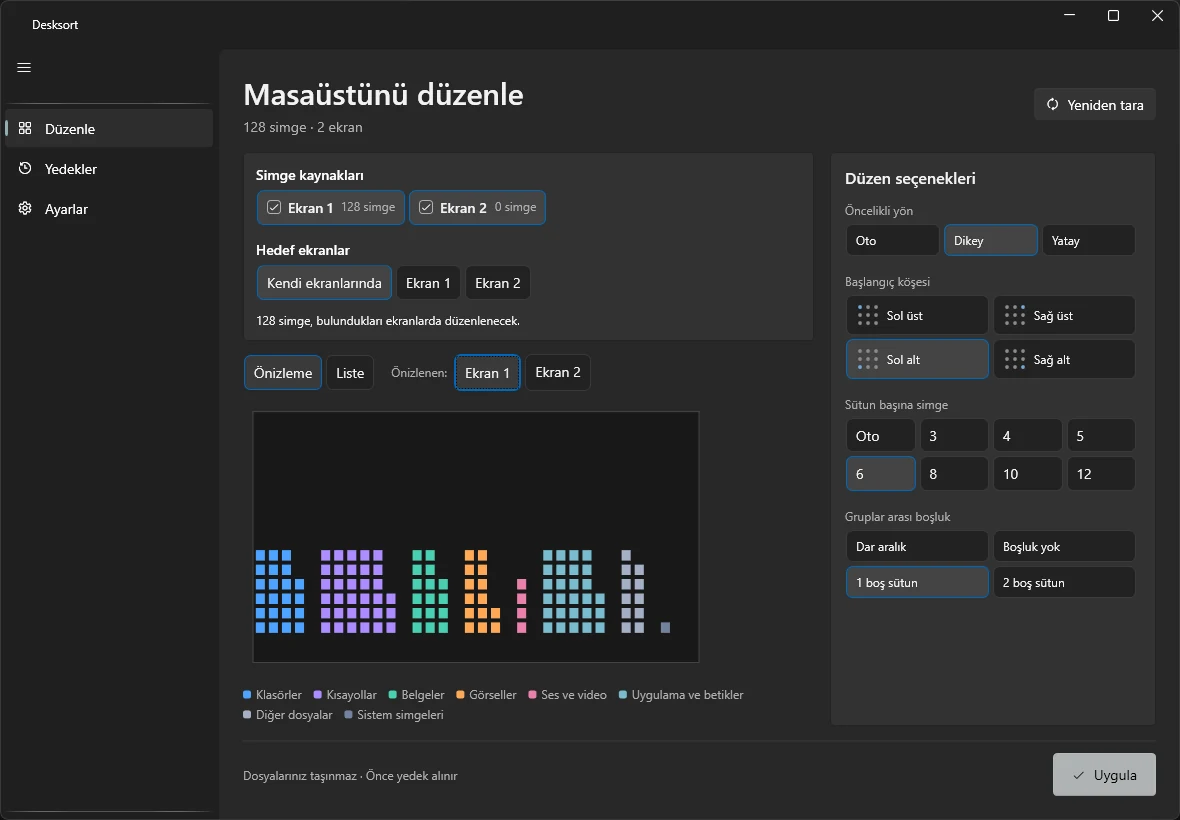Click the Düzenle grid icon in sidebar
The width and height of the screenshot is (1180, 820).
tap(25, 128)
